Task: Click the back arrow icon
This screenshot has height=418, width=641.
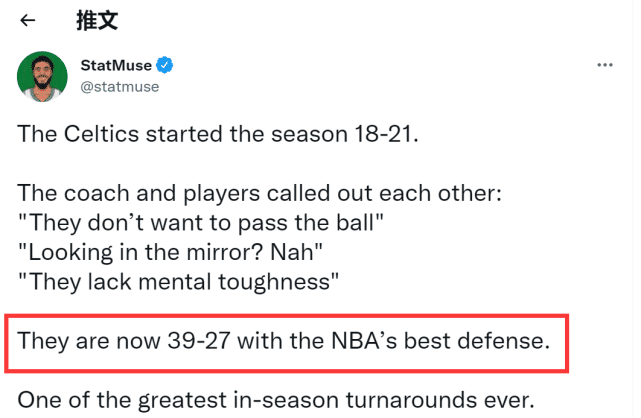Action: 28,21
